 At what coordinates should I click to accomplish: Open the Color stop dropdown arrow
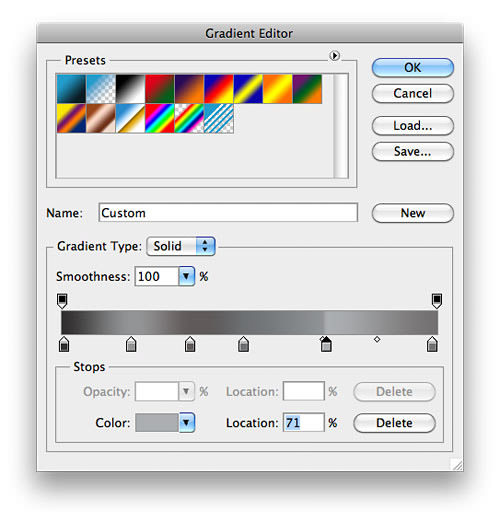point(186,423)
